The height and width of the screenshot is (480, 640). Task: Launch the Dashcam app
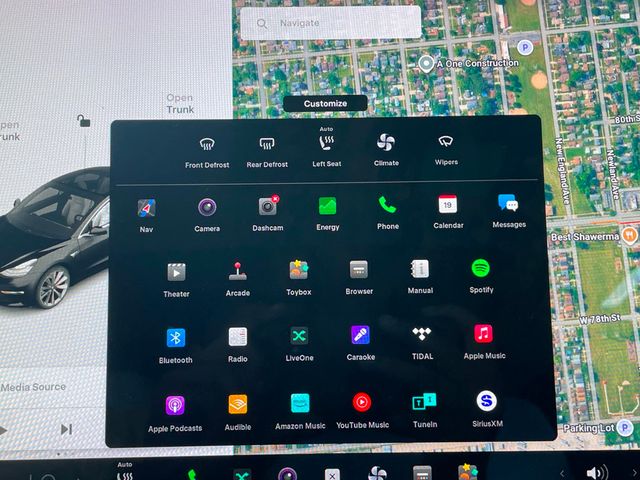coord(267,207)
